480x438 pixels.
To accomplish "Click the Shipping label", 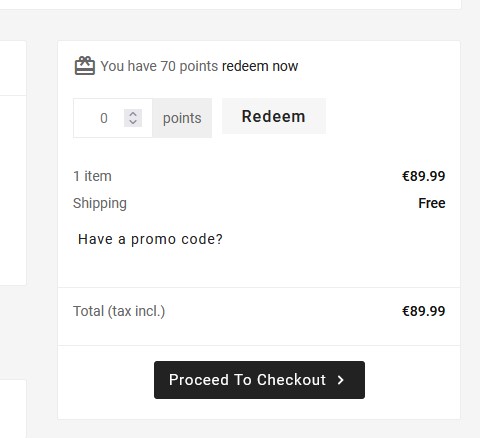I will (x=100, y=203).
